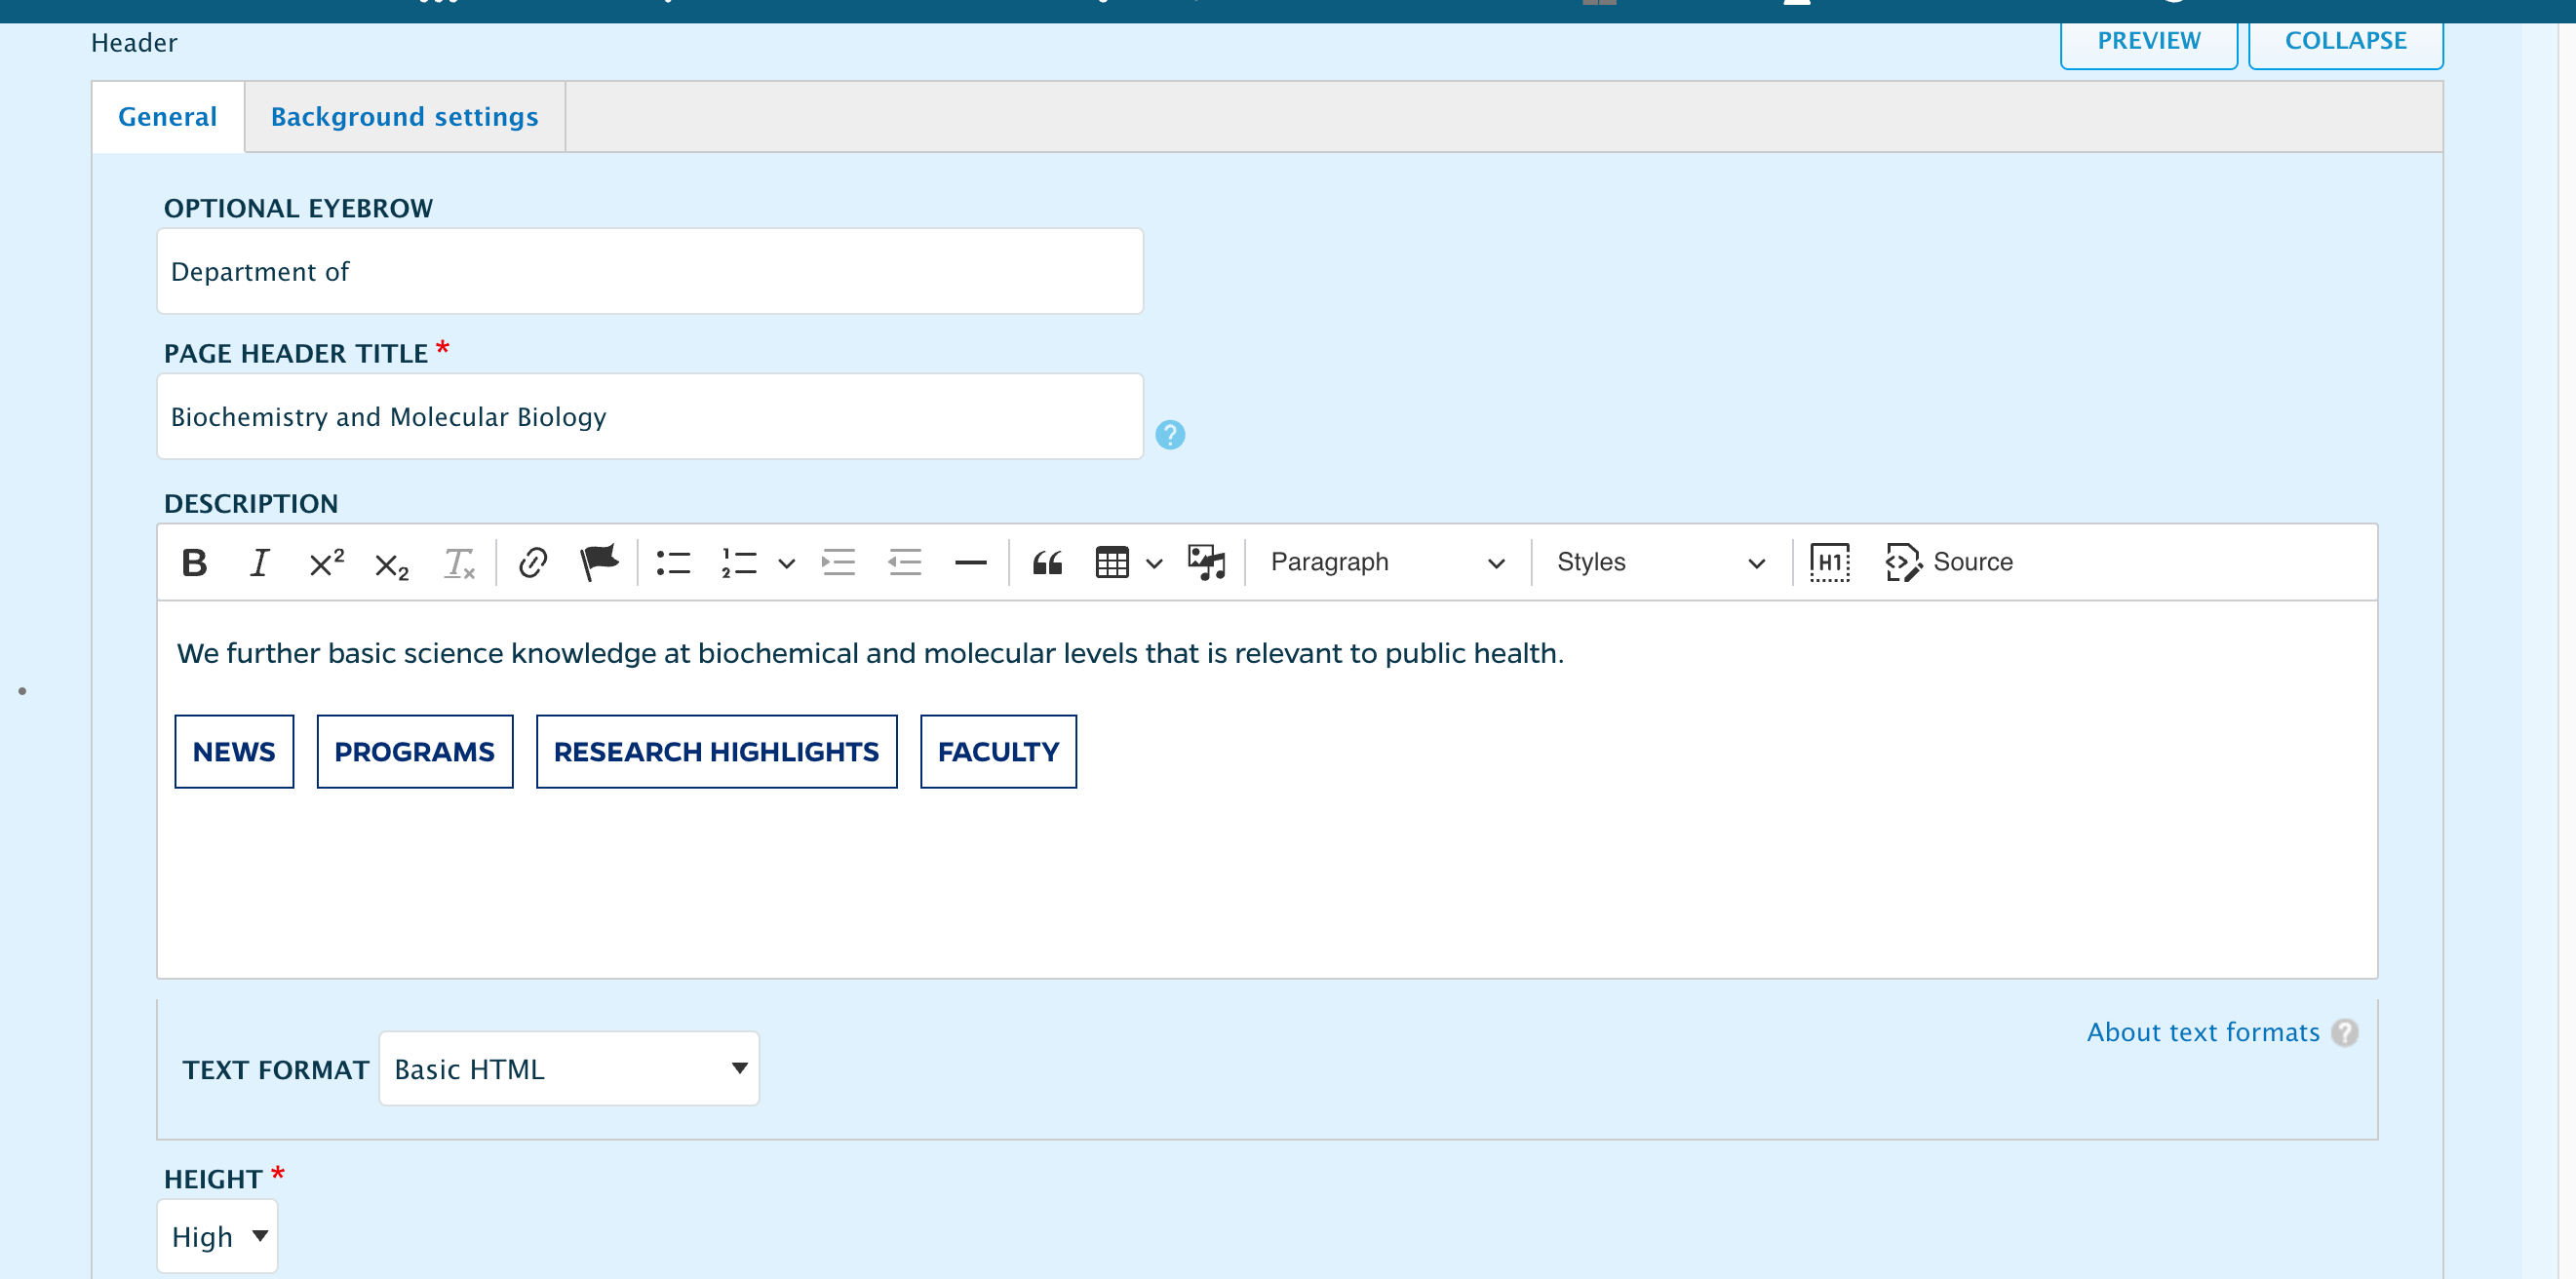The width and height of the screenshot is (2576, 1279).
Task: Open the Text Format Basic HTML select
Action: coord(569,1068)
